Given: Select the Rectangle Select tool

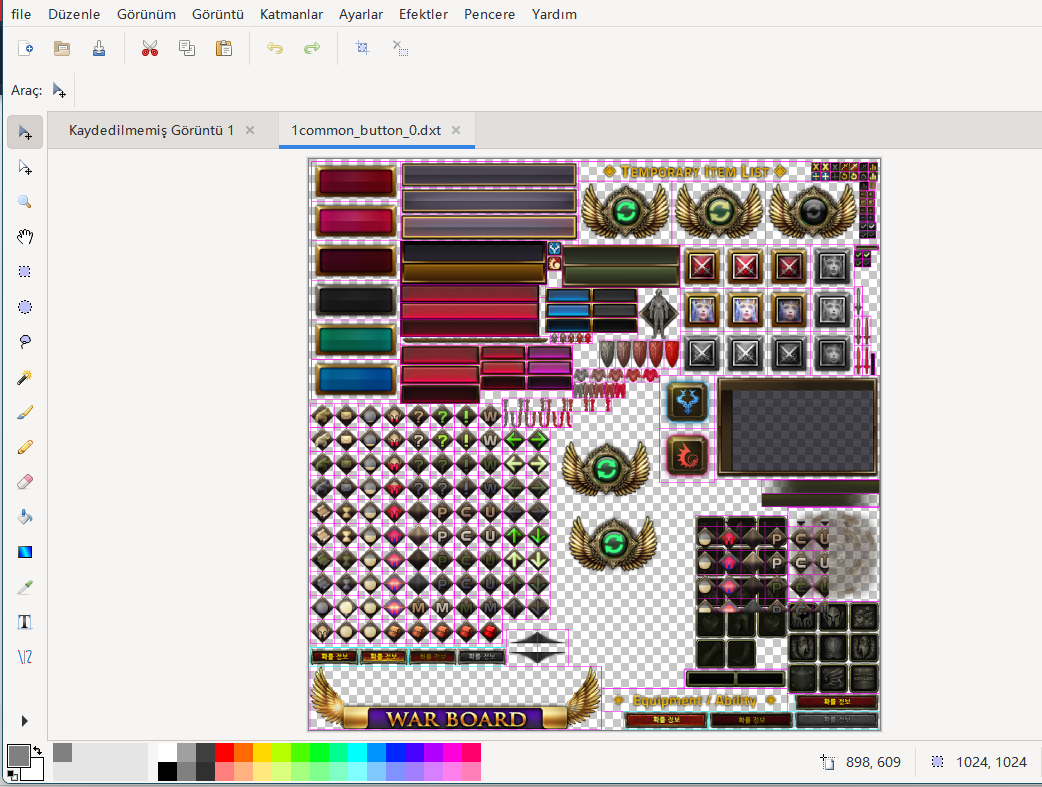Looking at the screenshot, I should 25,272.
